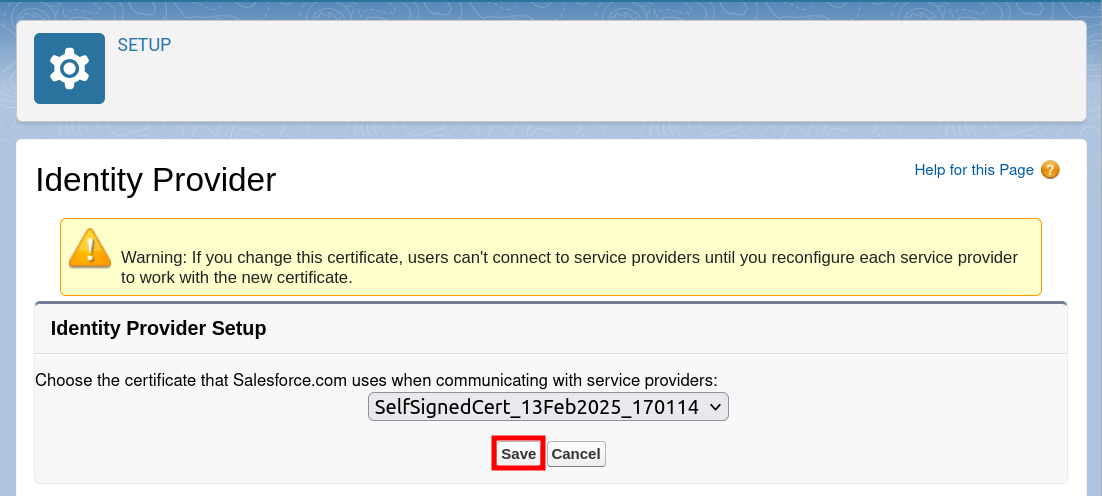Screen dimensions: 1102x496
Task: Click the 'Choose the certificate' label text
Action: tap(376, 380)
